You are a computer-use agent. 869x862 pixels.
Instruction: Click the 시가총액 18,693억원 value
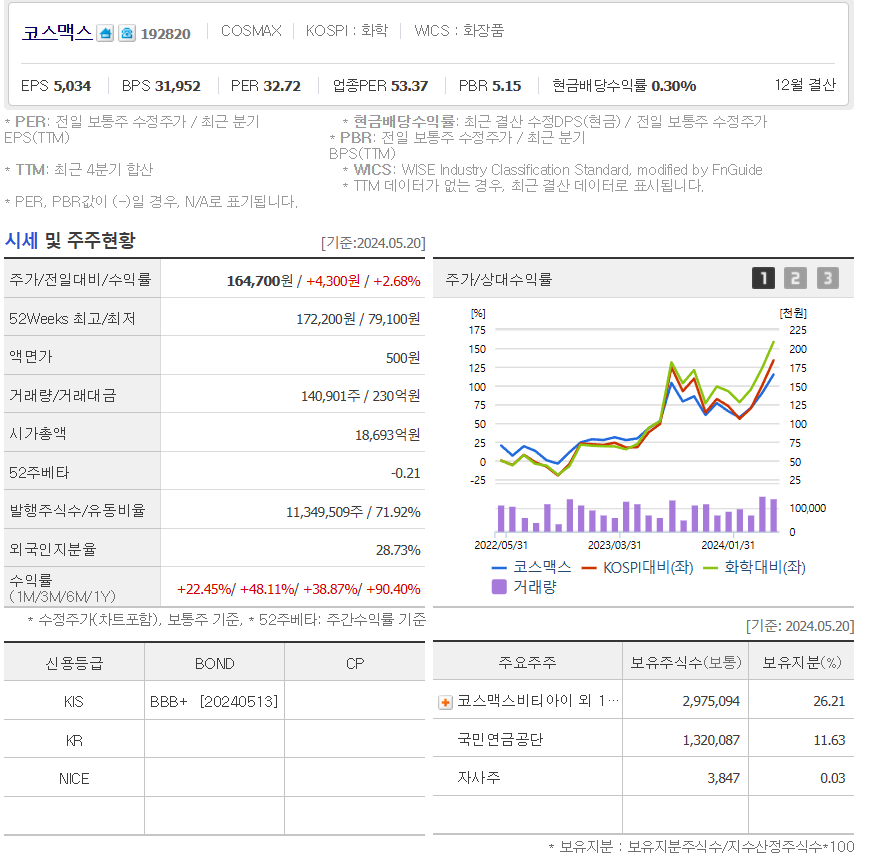(387, 435)
